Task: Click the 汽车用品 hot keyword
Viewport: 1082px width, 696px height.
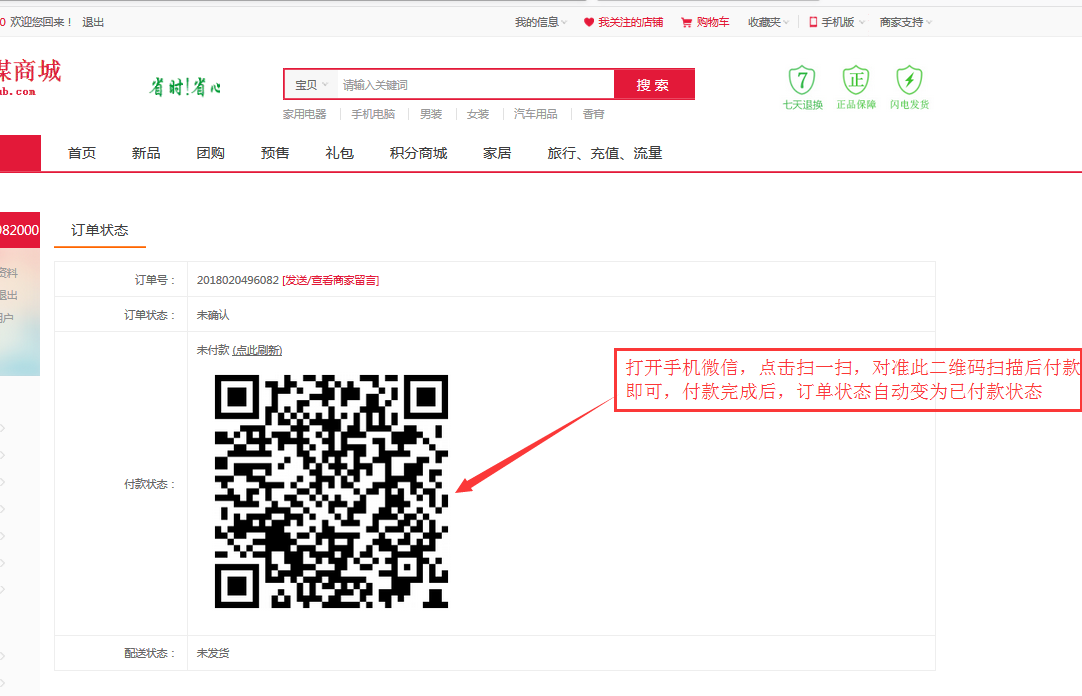Action: point(535,114)
